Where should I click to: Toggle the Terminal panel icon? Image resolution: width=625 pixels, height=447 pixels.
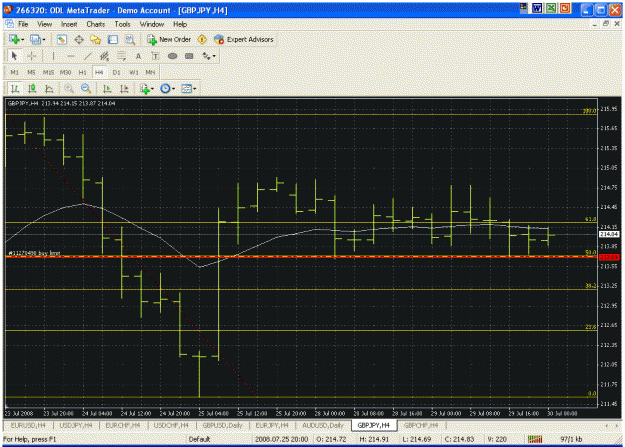113,39
